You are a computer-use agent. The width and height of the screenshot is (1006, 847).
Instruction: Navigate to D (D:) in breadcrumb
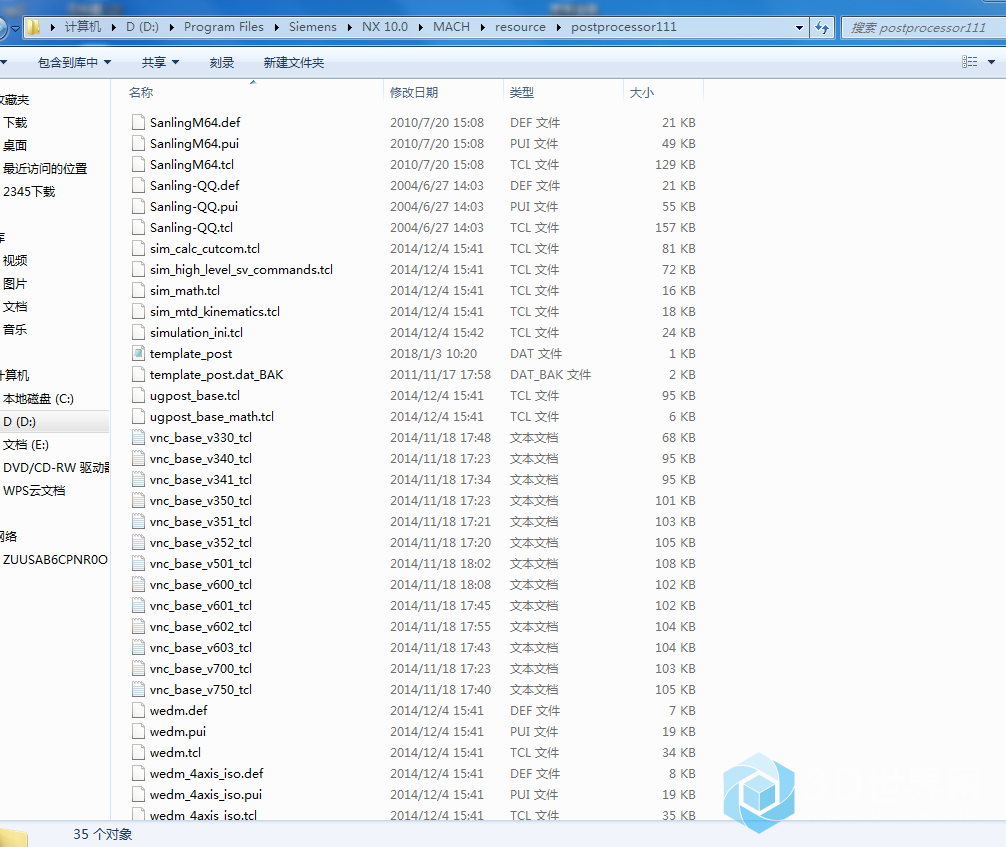(142, 27)
